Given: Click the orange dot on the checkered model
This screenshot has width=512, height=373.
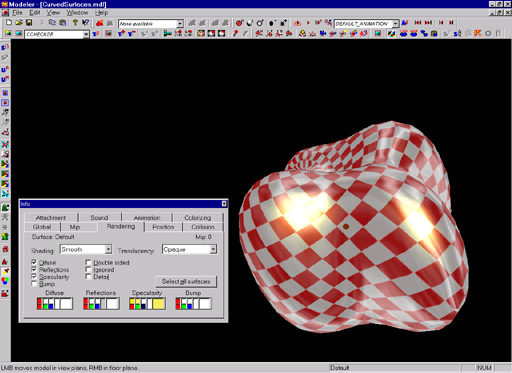Looking at the screenshot, I should click(346, 226).
